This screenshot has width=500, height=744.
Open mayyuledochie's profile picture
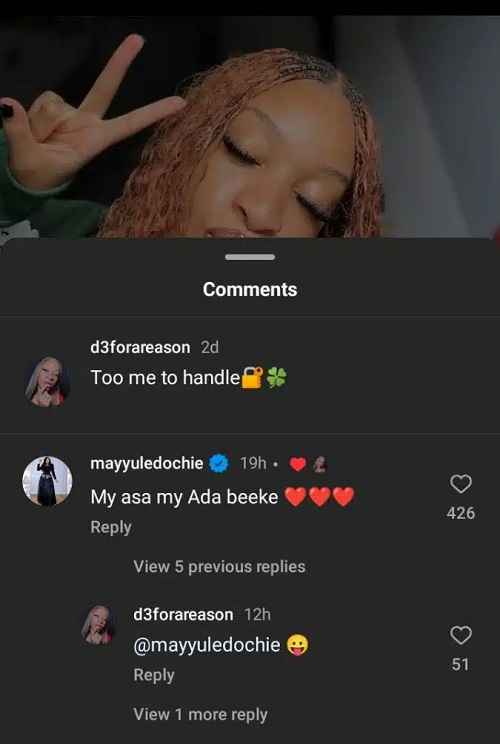point(47,481)
